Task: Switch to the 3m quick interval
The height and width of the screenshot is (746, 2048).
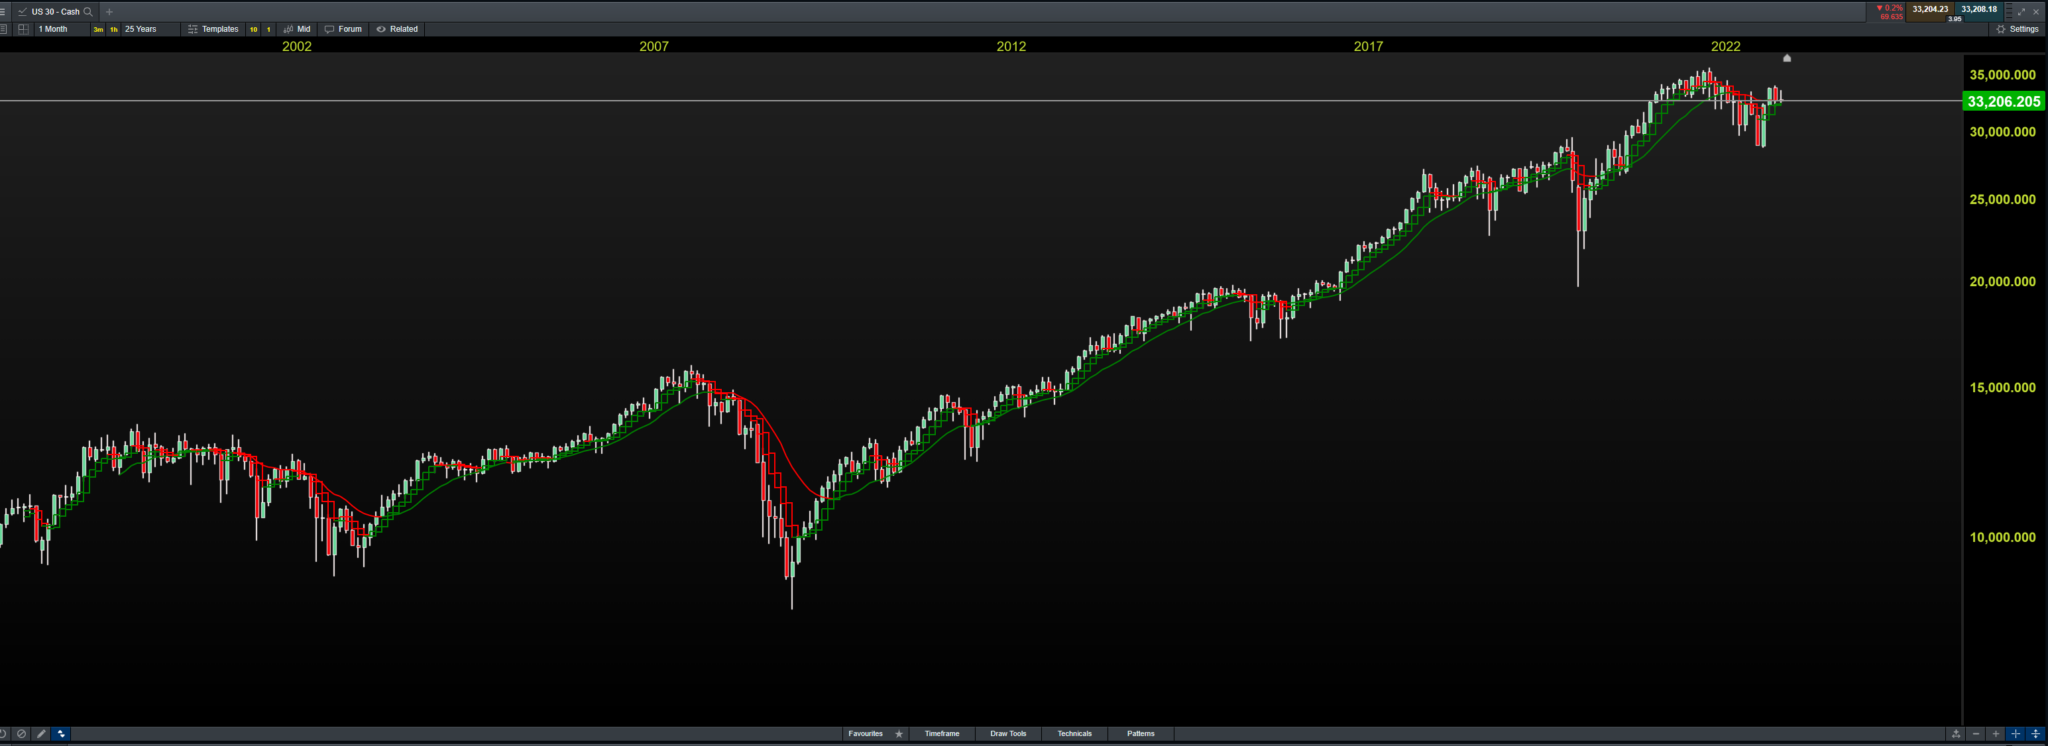Action: [x=98, y=29]
